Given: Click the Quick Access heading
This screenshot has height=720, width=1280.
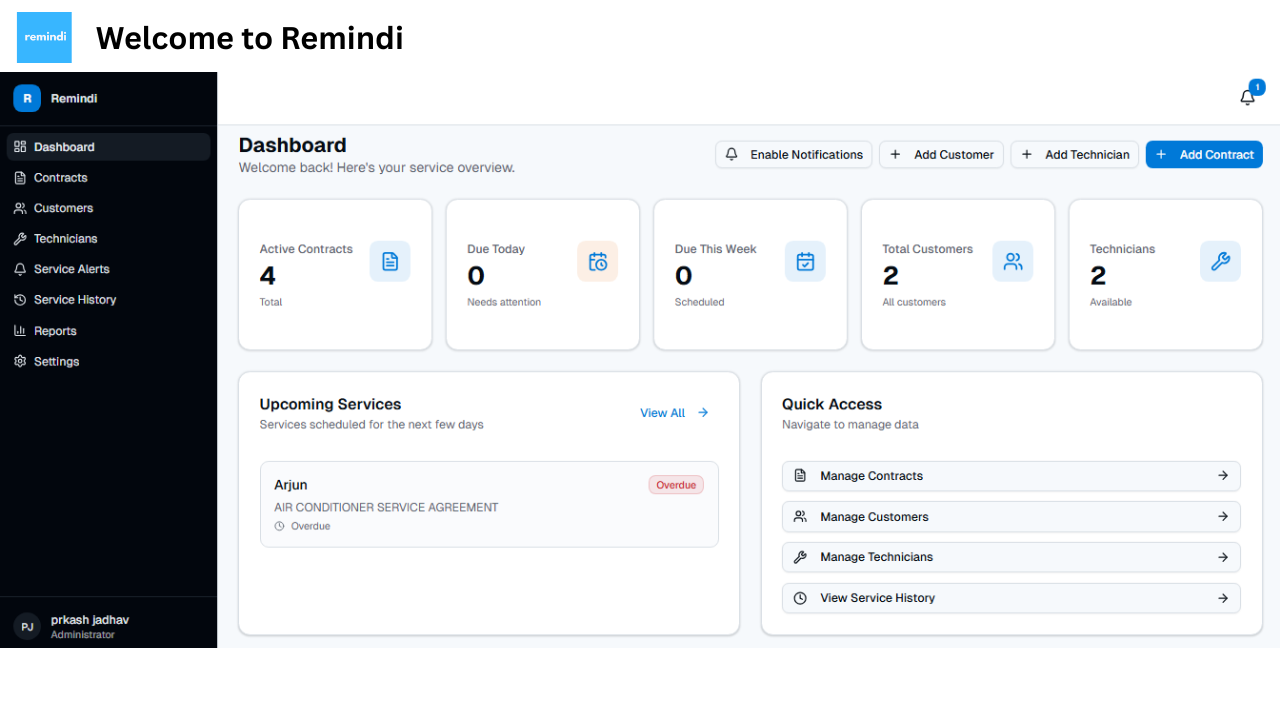Looking at the screenshot, I should pyautogui.click(x=832, y=404).
